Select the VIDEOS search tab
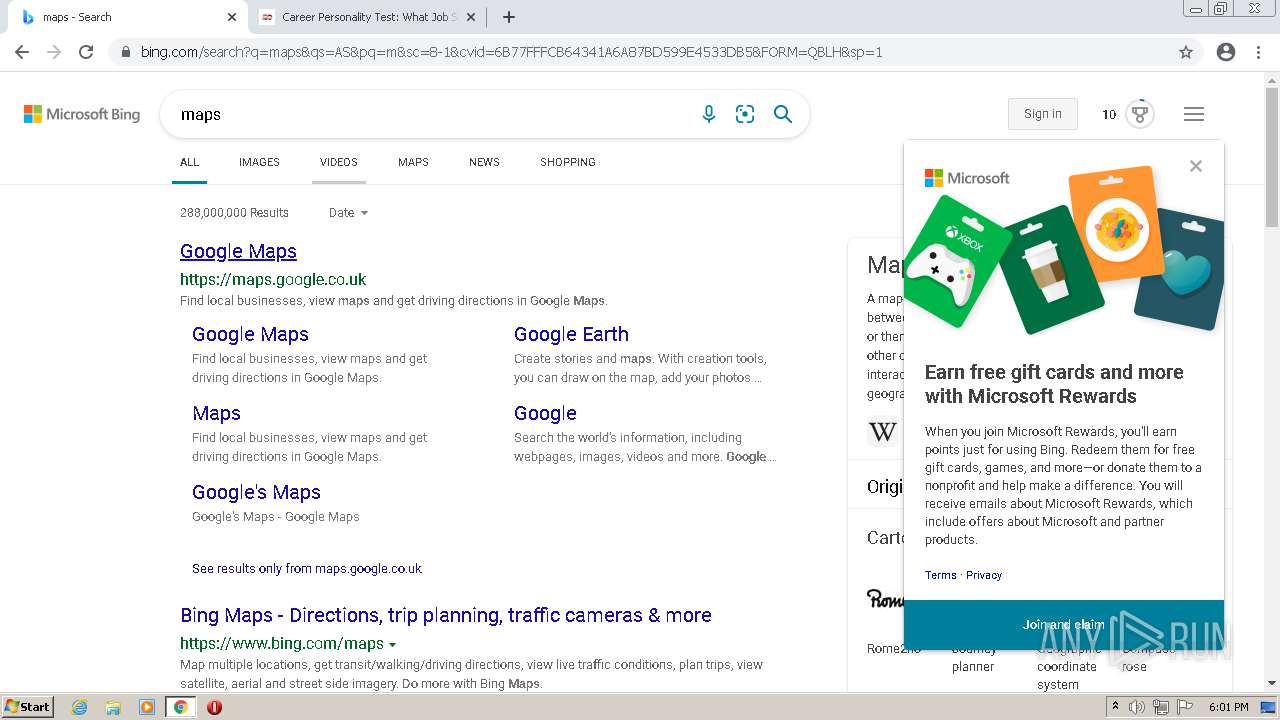Screen dimensions: 1280x720 tap(339, 162)
